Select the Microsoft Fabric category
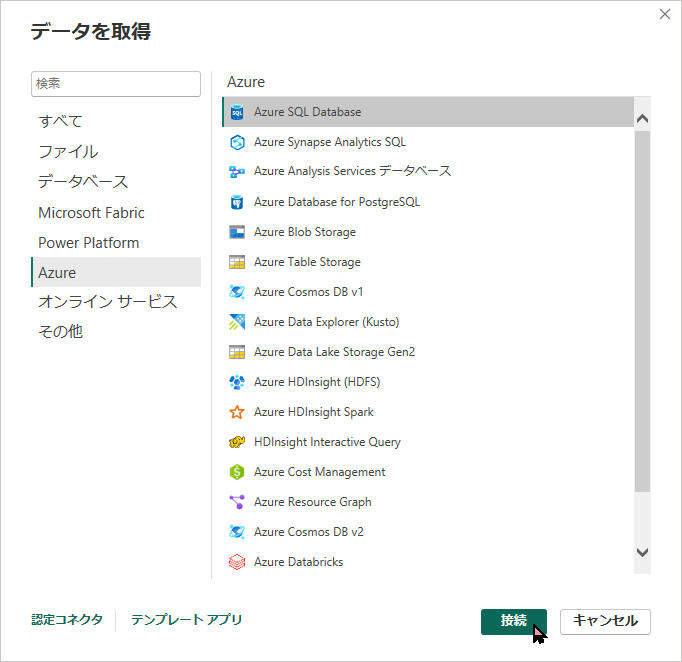The height and width of the screenshot is (662, 682). (91, 213)
